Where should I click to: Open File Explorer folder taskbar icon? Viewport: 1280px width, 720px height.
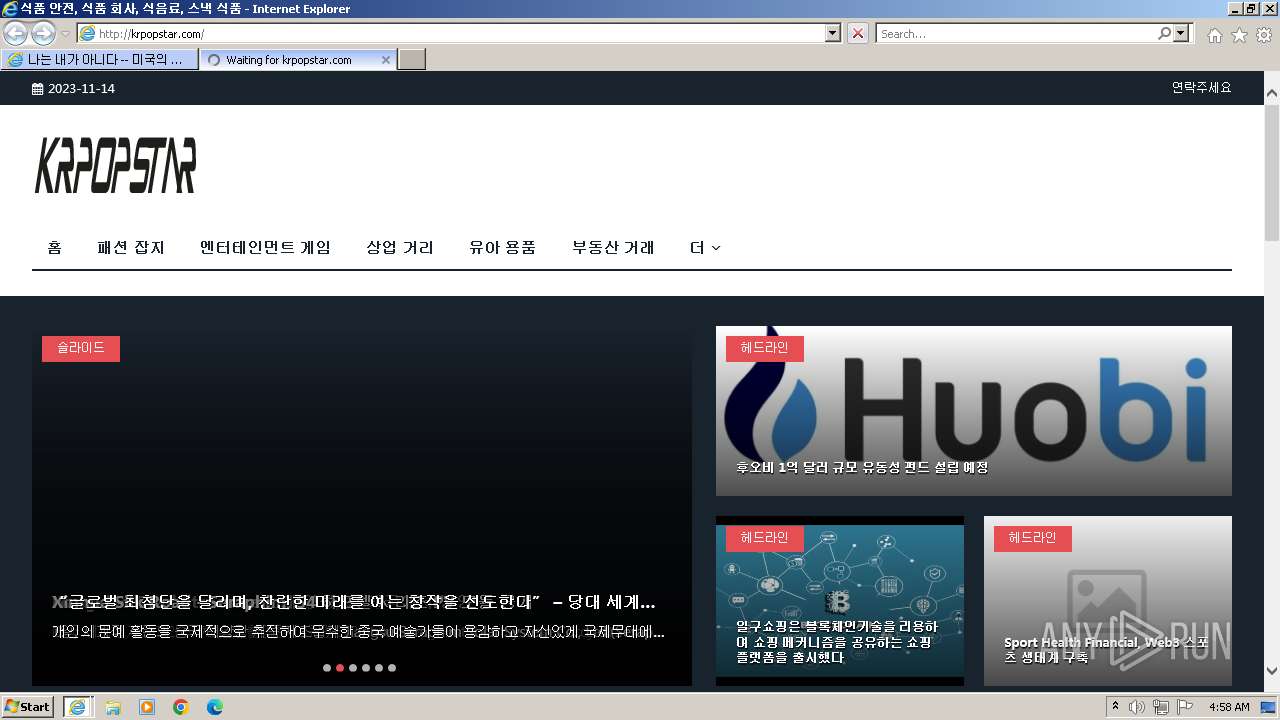113,707
